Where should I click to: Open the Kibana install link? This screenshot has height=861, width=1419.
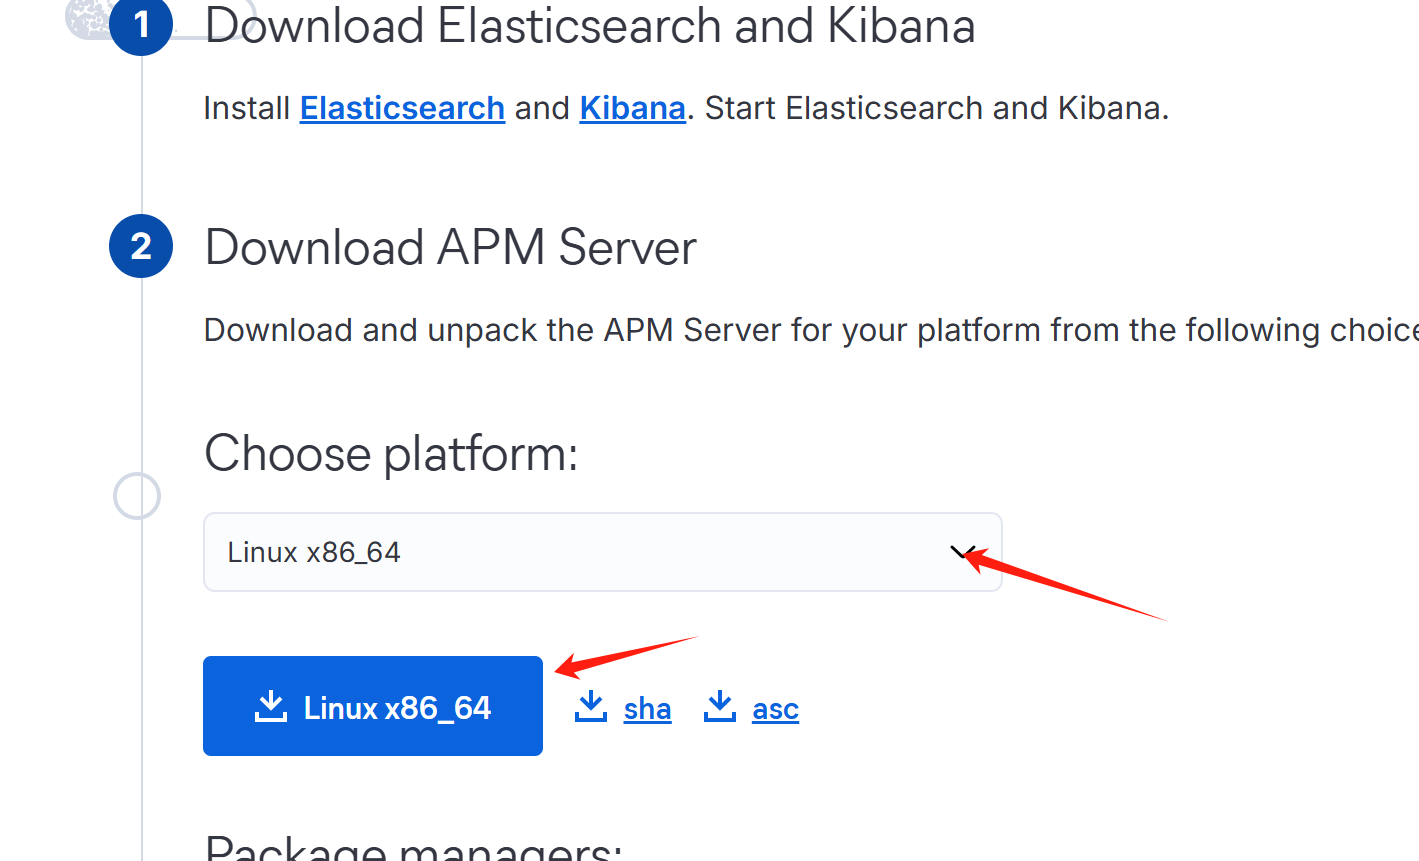pyautogui.click(x=632, y=108)
